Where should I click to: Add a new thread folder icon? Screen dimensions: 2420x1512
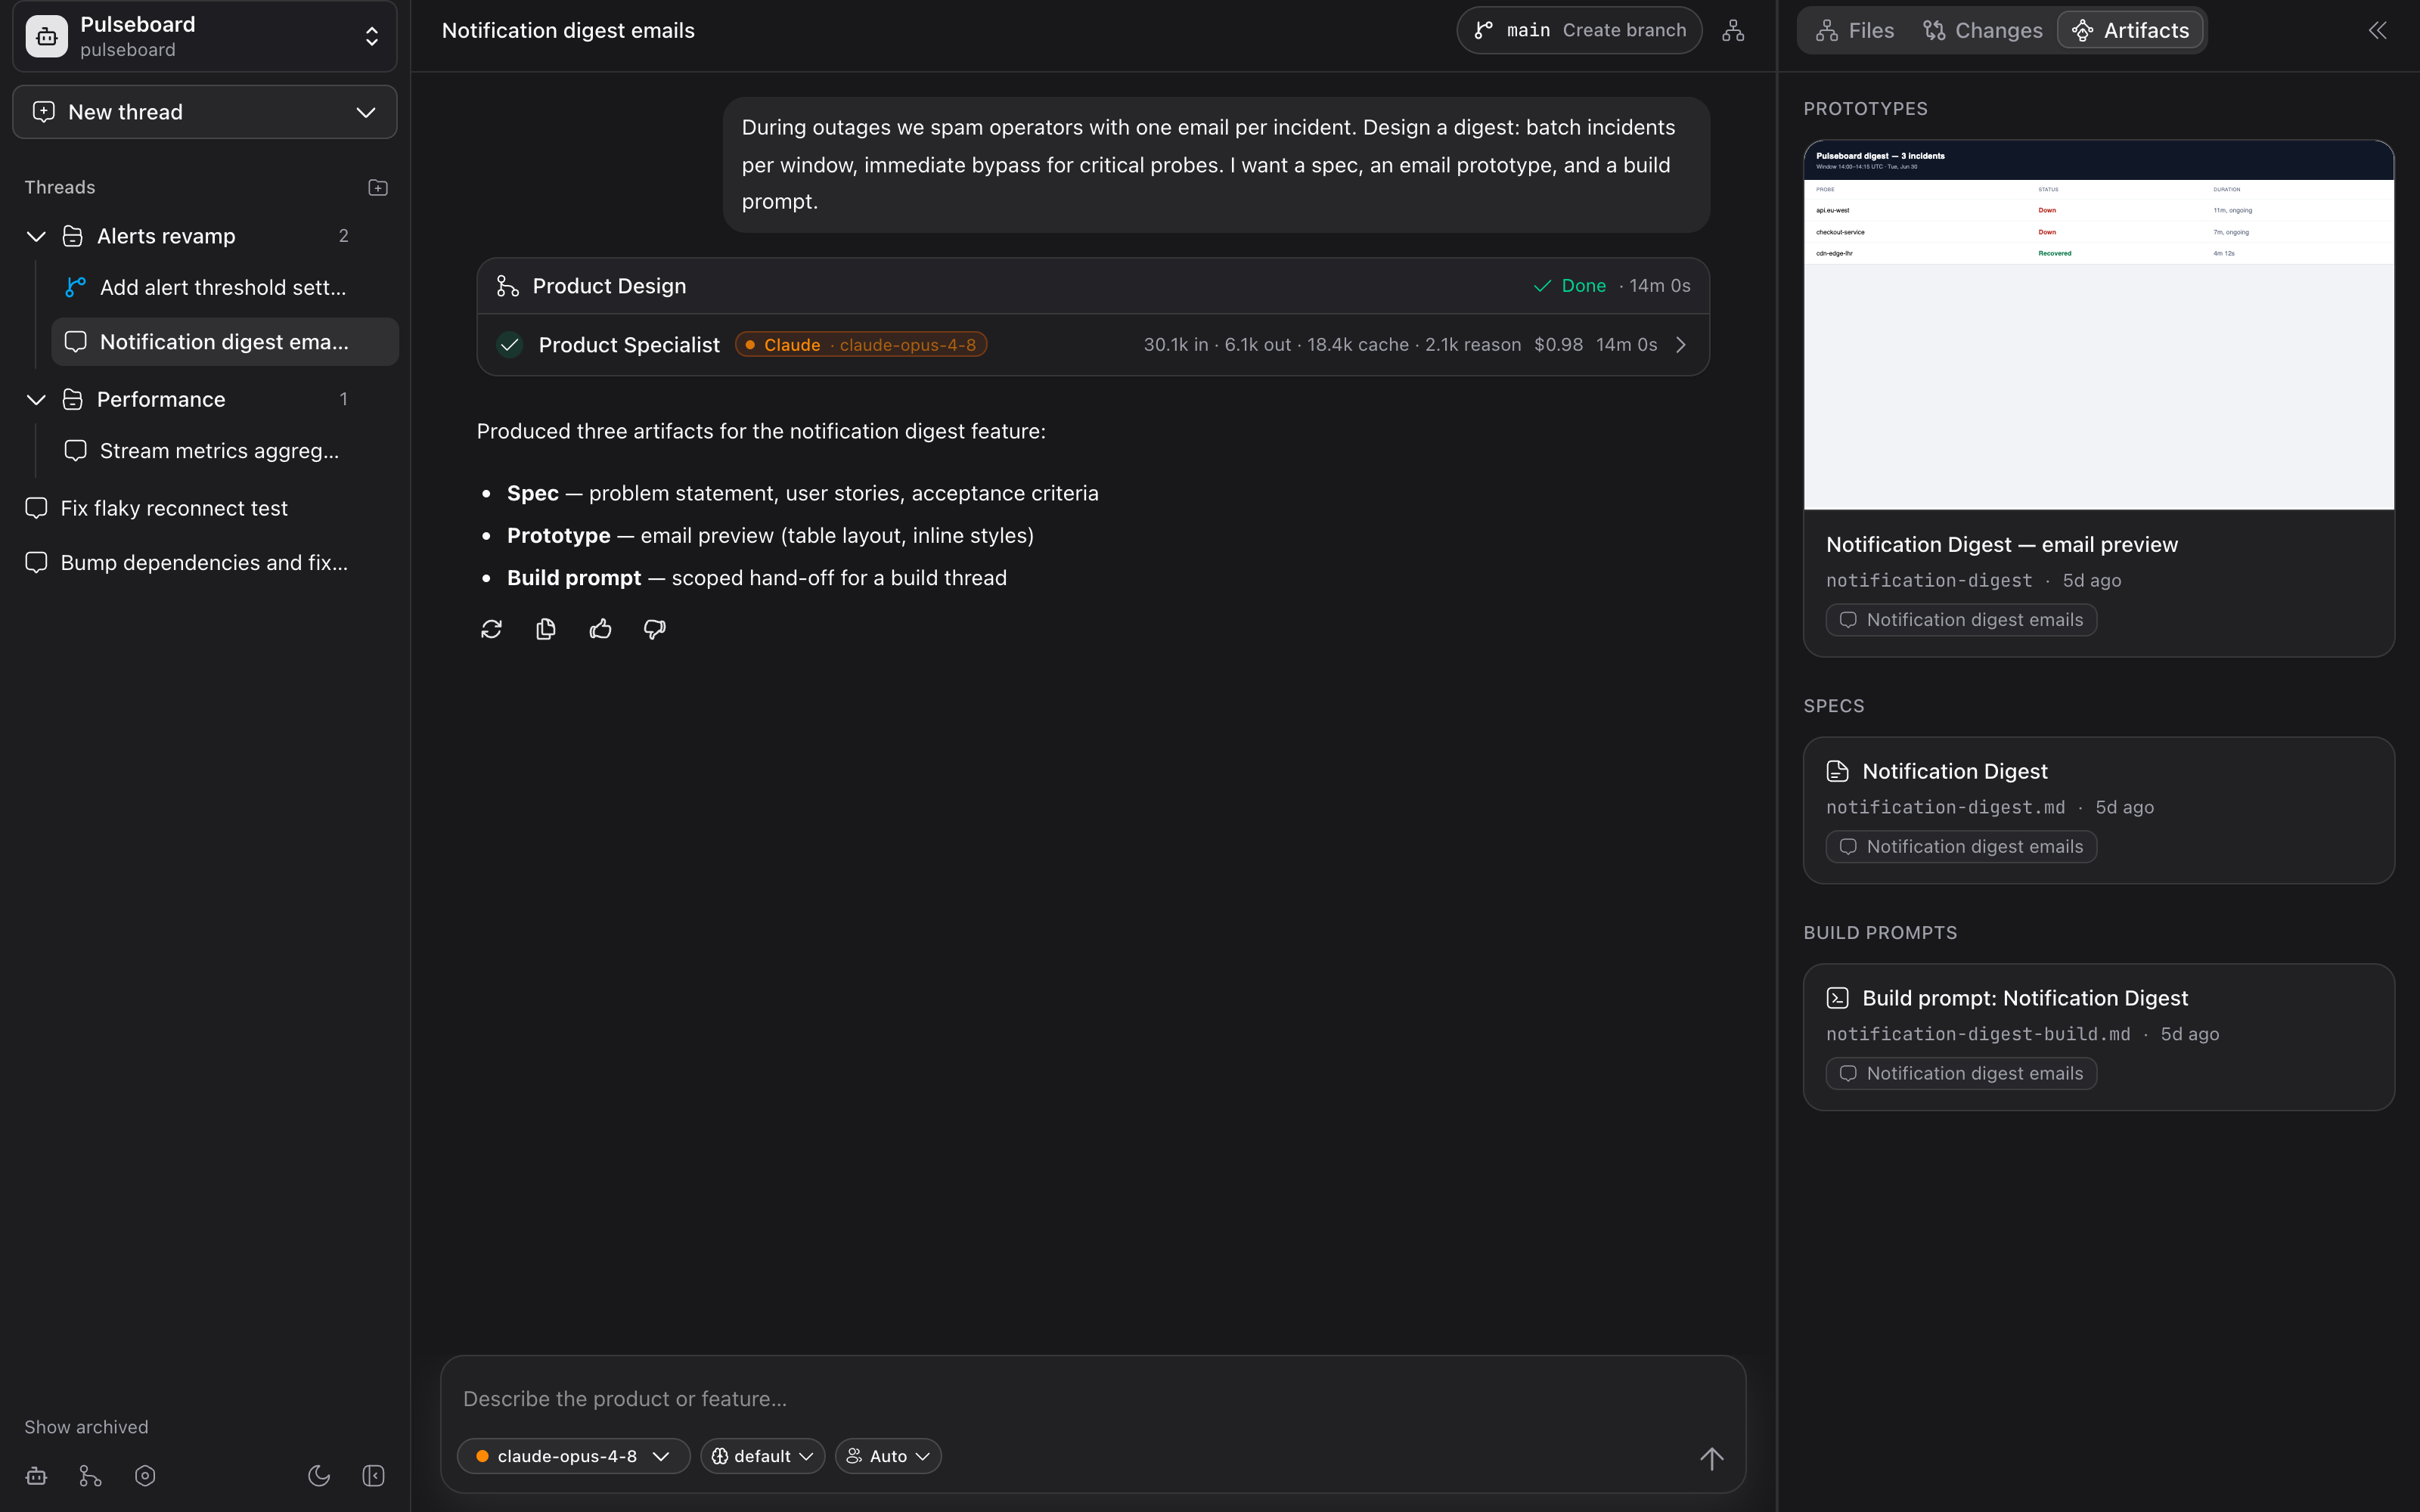378,188
